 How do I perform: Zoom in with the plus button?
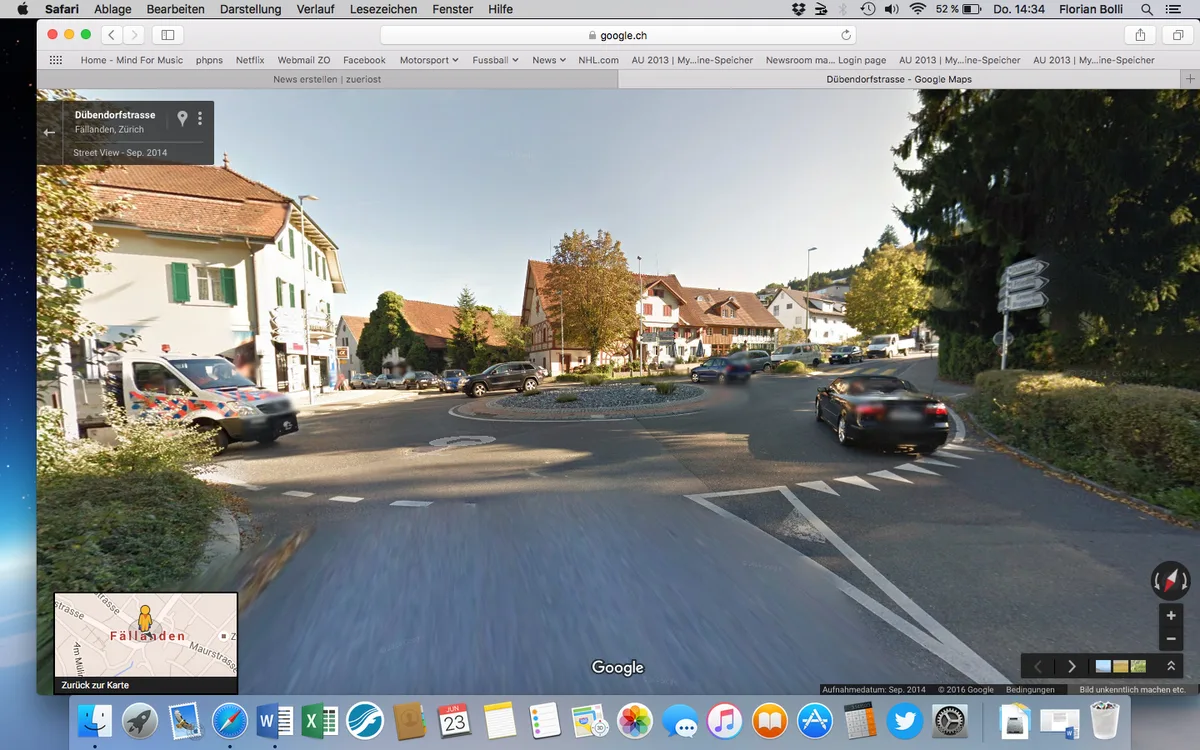(x=1171, y=616)
